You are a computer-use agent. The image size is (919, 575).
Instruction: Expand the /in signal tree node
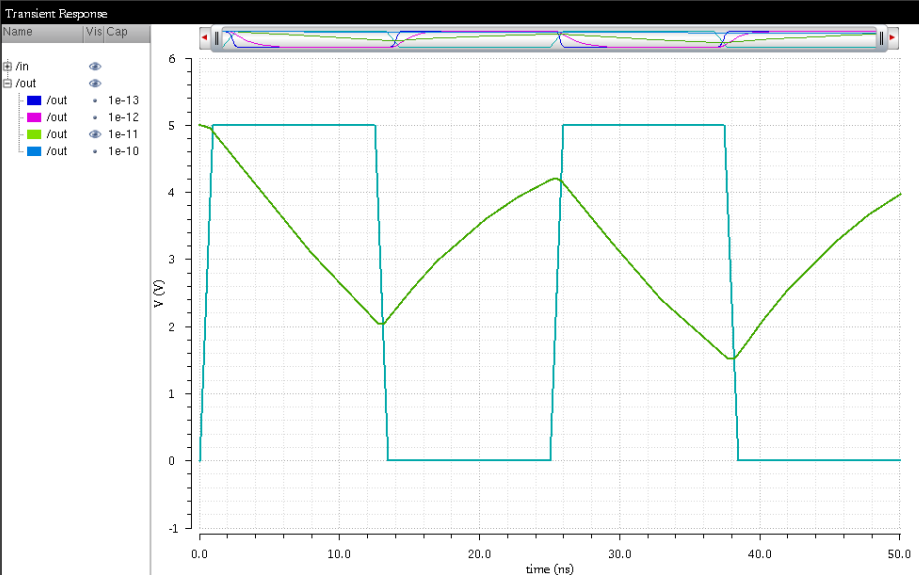click(x=8, y=66)
